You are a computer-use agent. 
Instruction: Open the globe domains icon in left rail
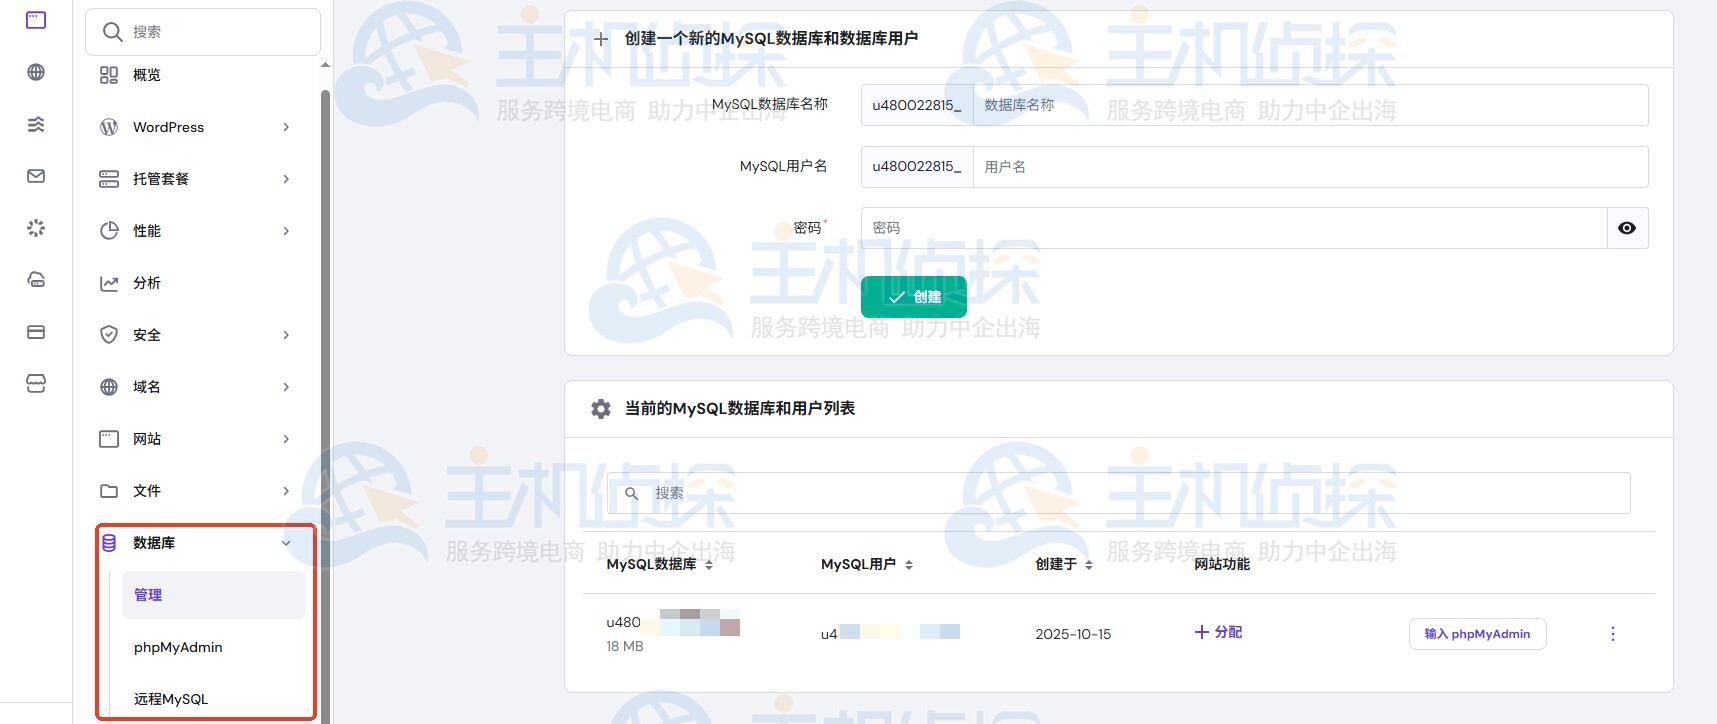pyautogui.click(x=36, y=72)
